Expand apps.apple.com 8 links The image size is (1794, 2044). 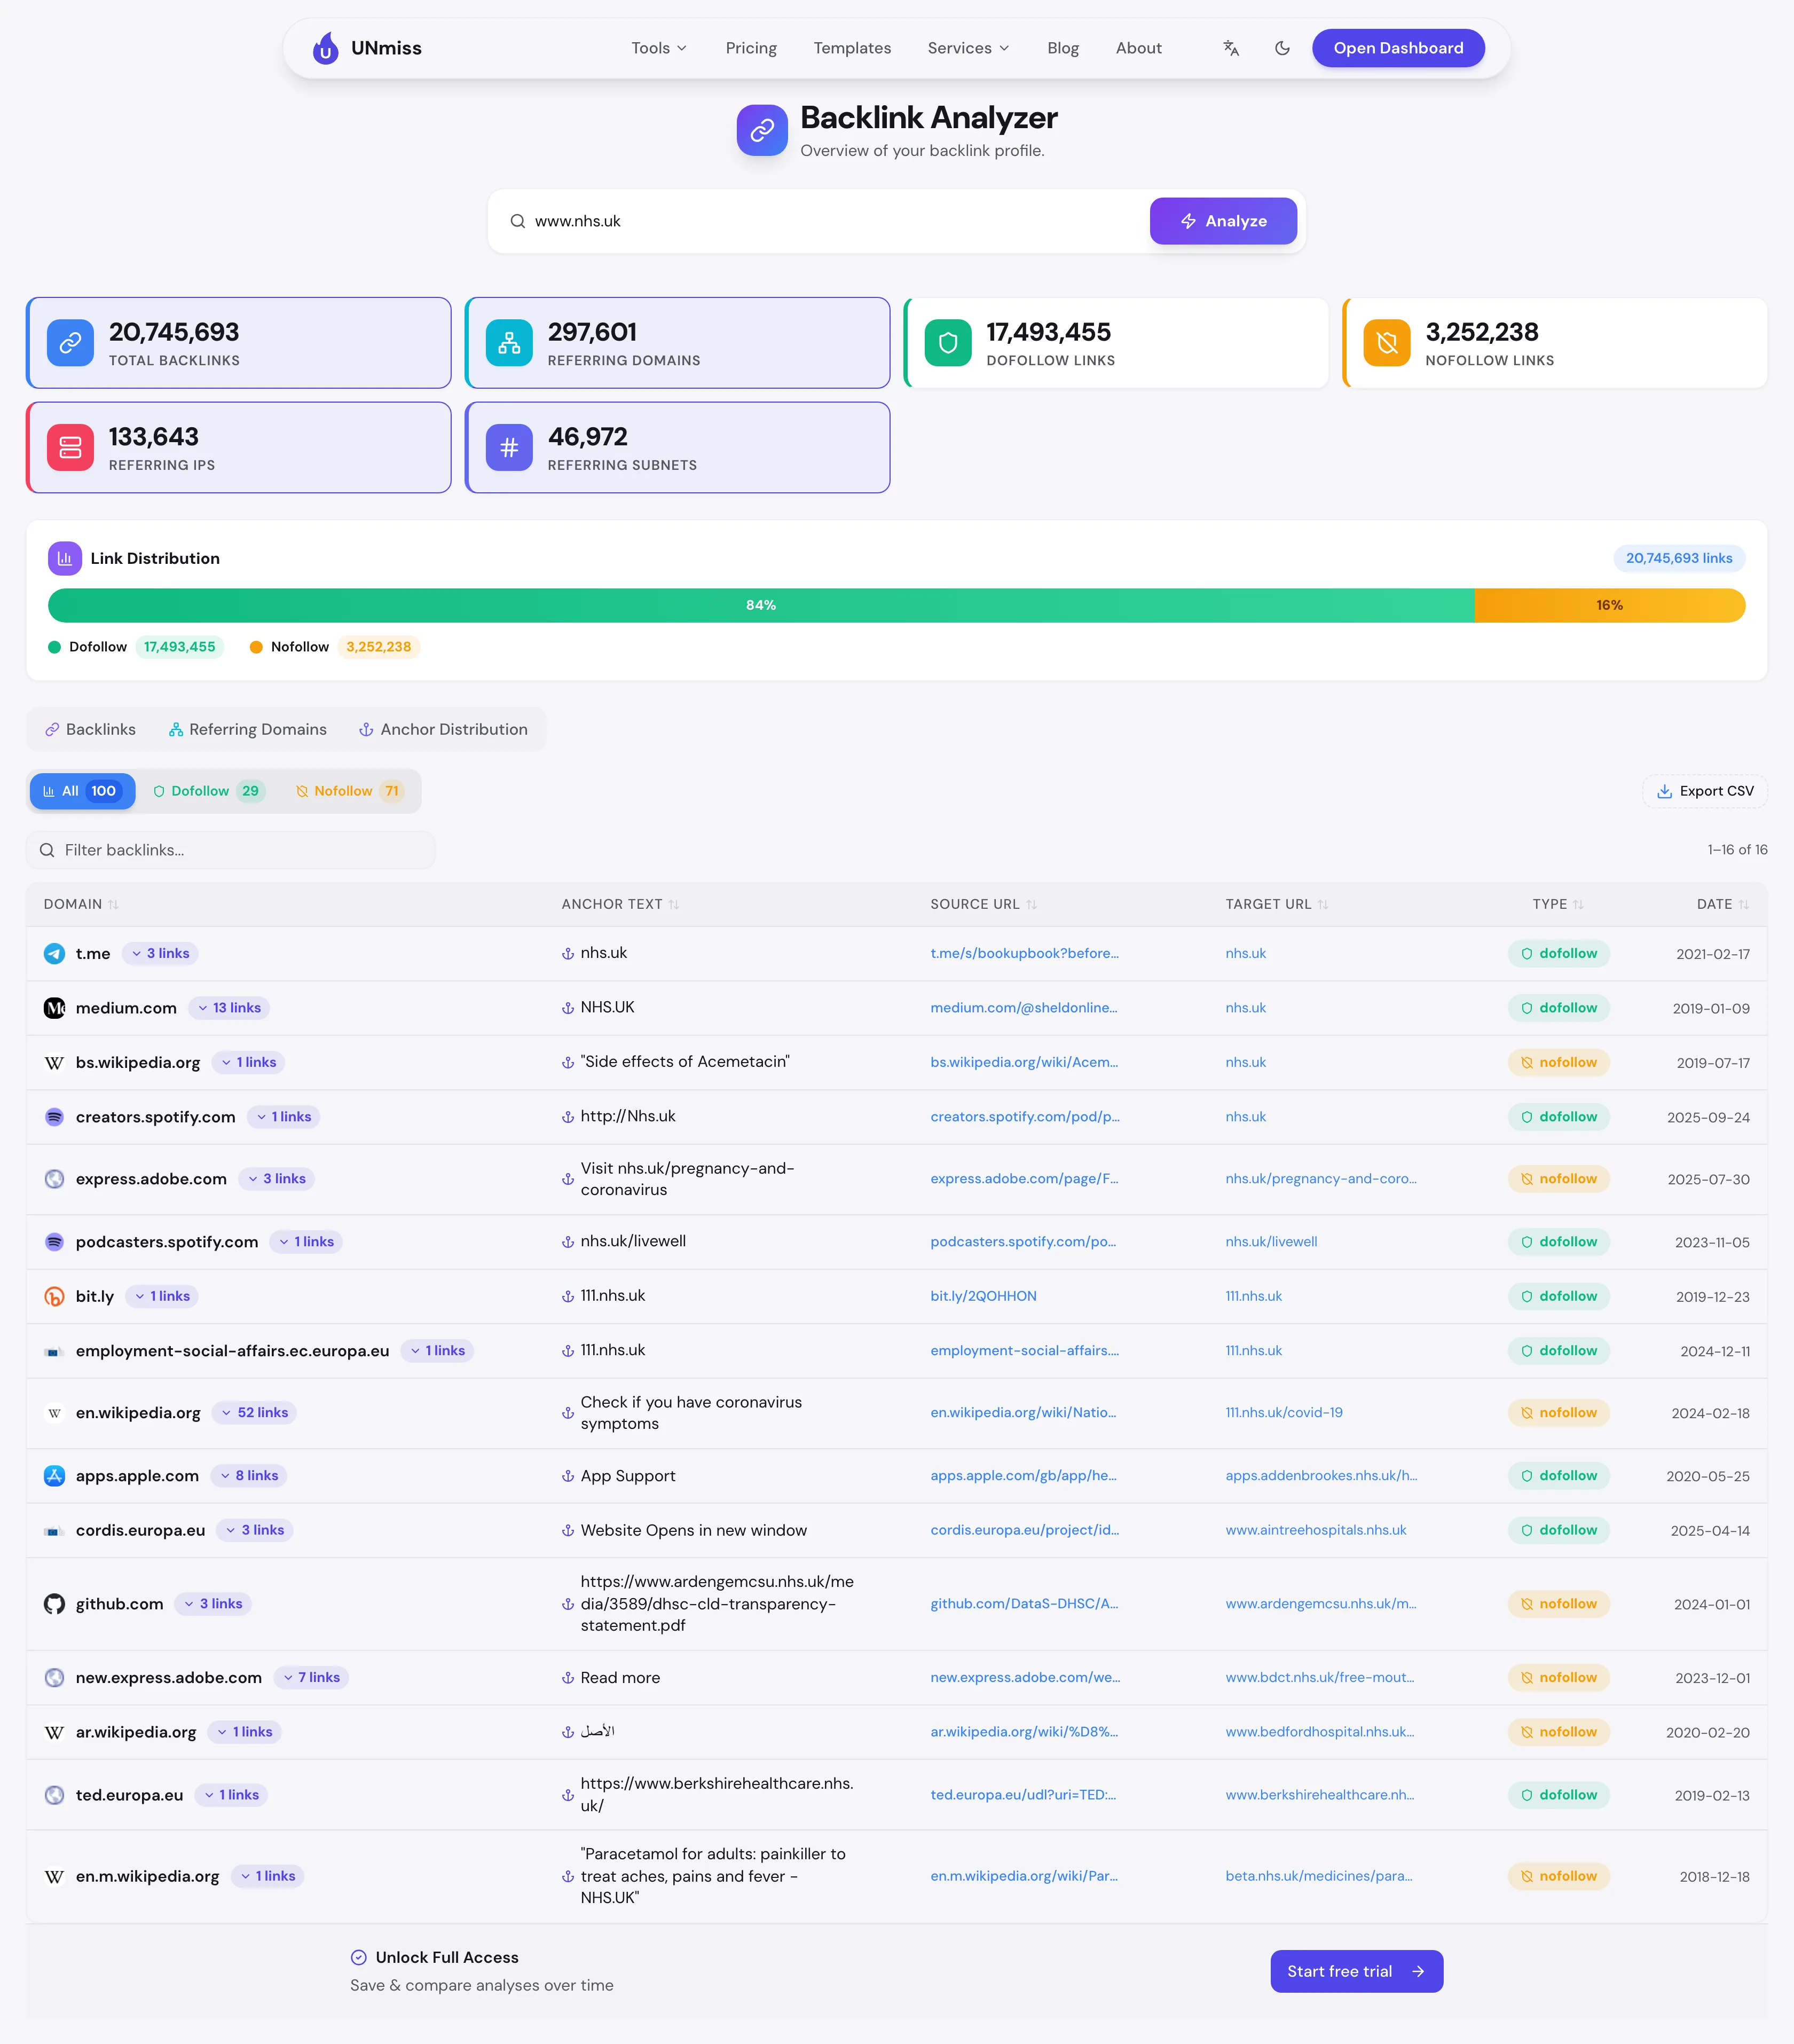pyautogui.click(x=249, y=1476)
